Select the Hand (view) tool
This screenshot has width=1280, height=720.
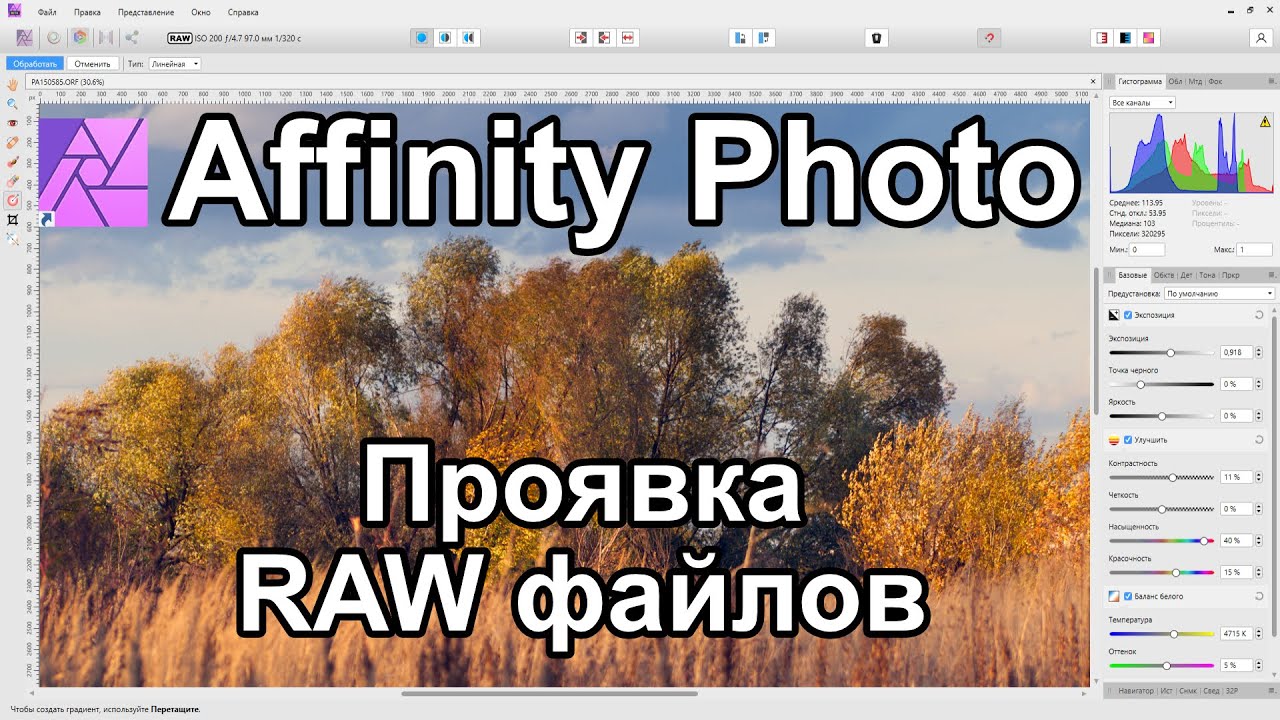point(13,85)
